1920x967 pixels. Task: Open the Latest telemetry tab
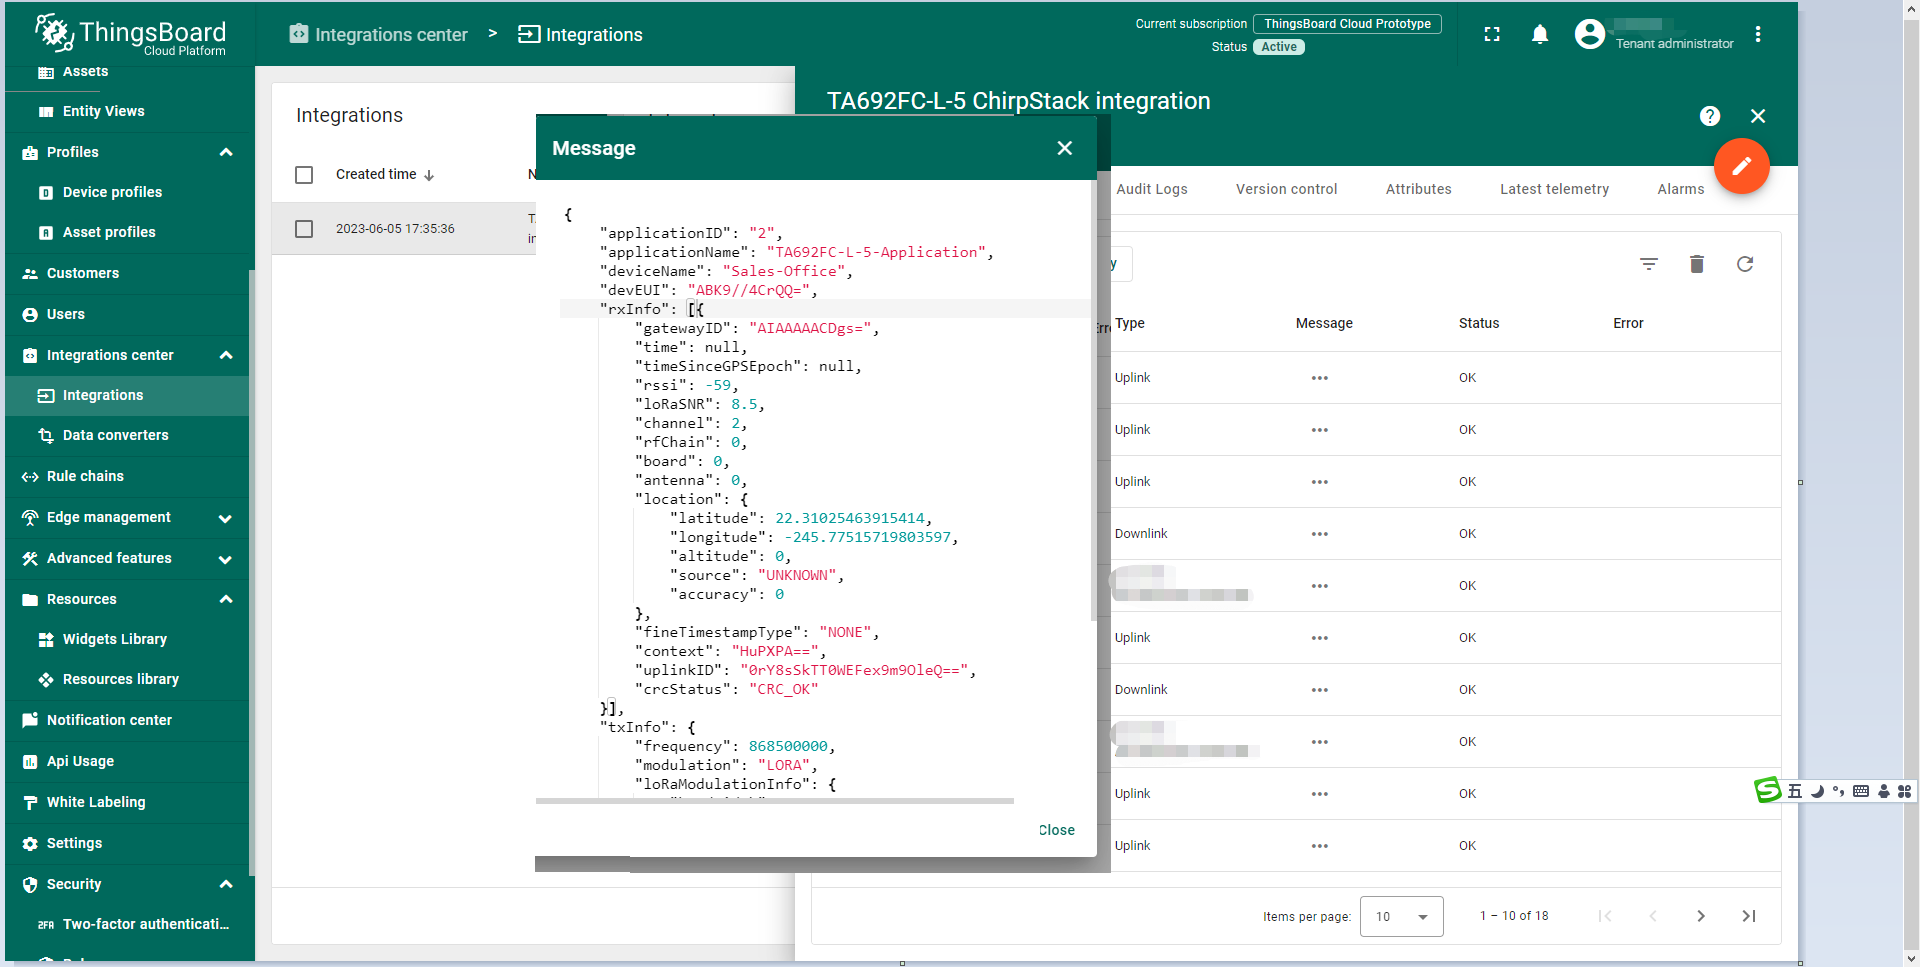coord(1554,189)
